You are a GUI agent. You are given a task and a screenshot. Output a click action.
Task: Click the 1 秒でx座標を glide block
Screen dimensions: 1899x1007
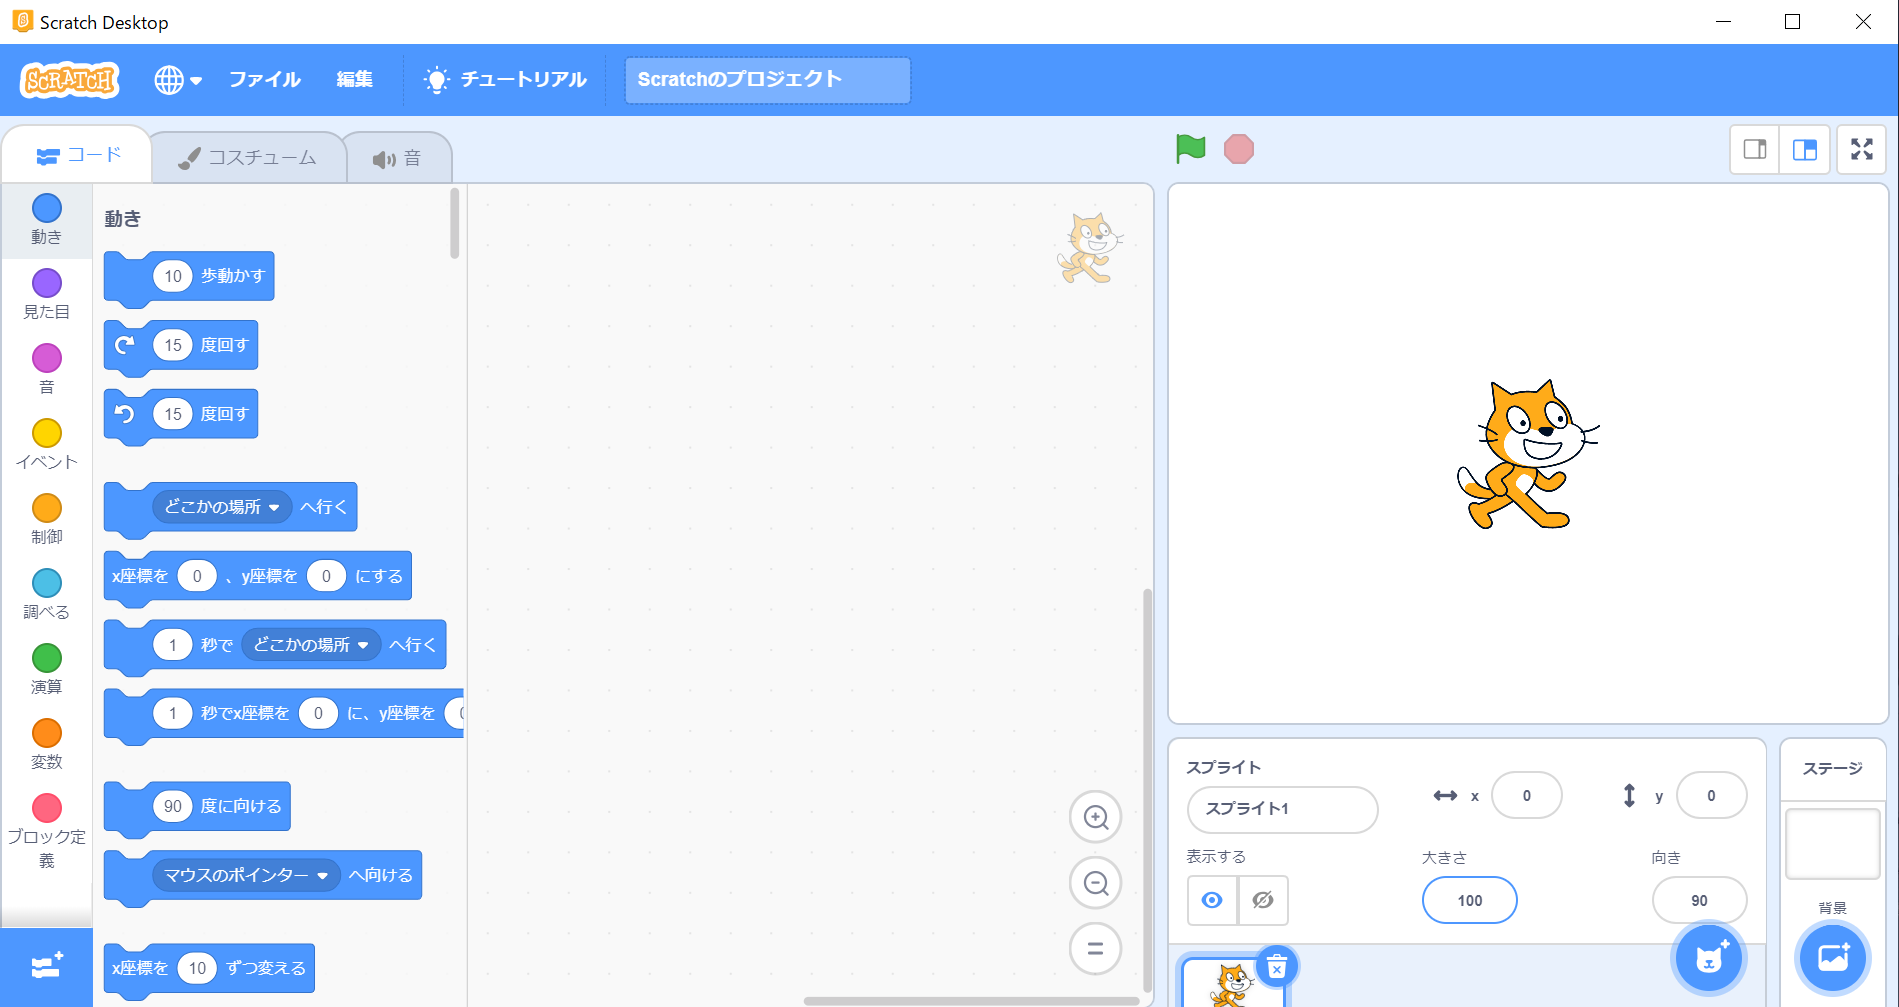coord(243,714)
